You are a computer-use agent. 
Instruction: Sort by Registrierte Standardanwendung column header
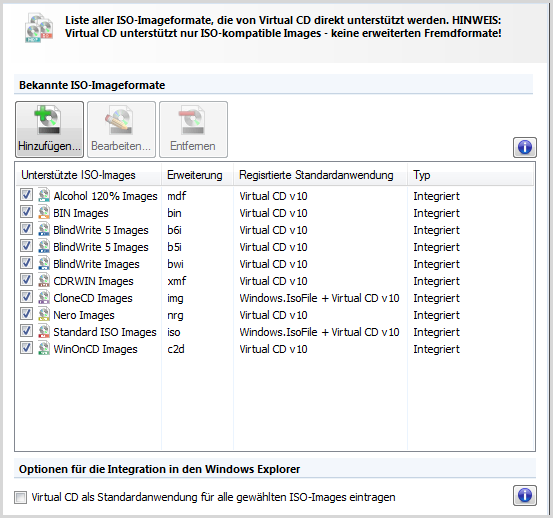pos(320,175)
